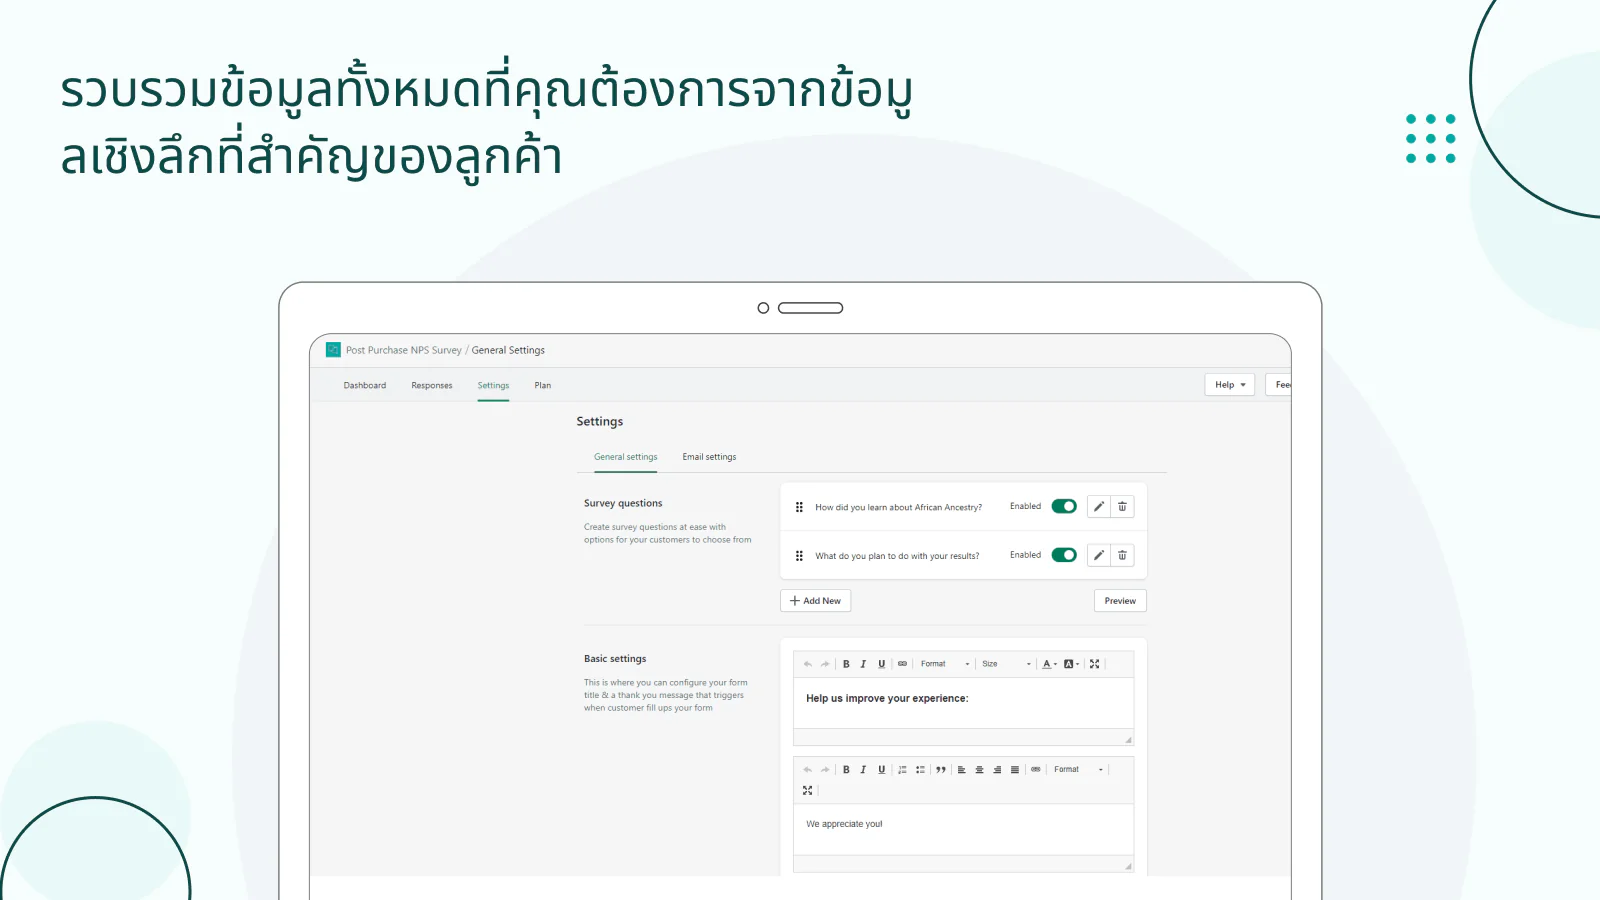Screen dimensions: 1600x900
Task: Click Undo in the form title editor
Action: 808,664
